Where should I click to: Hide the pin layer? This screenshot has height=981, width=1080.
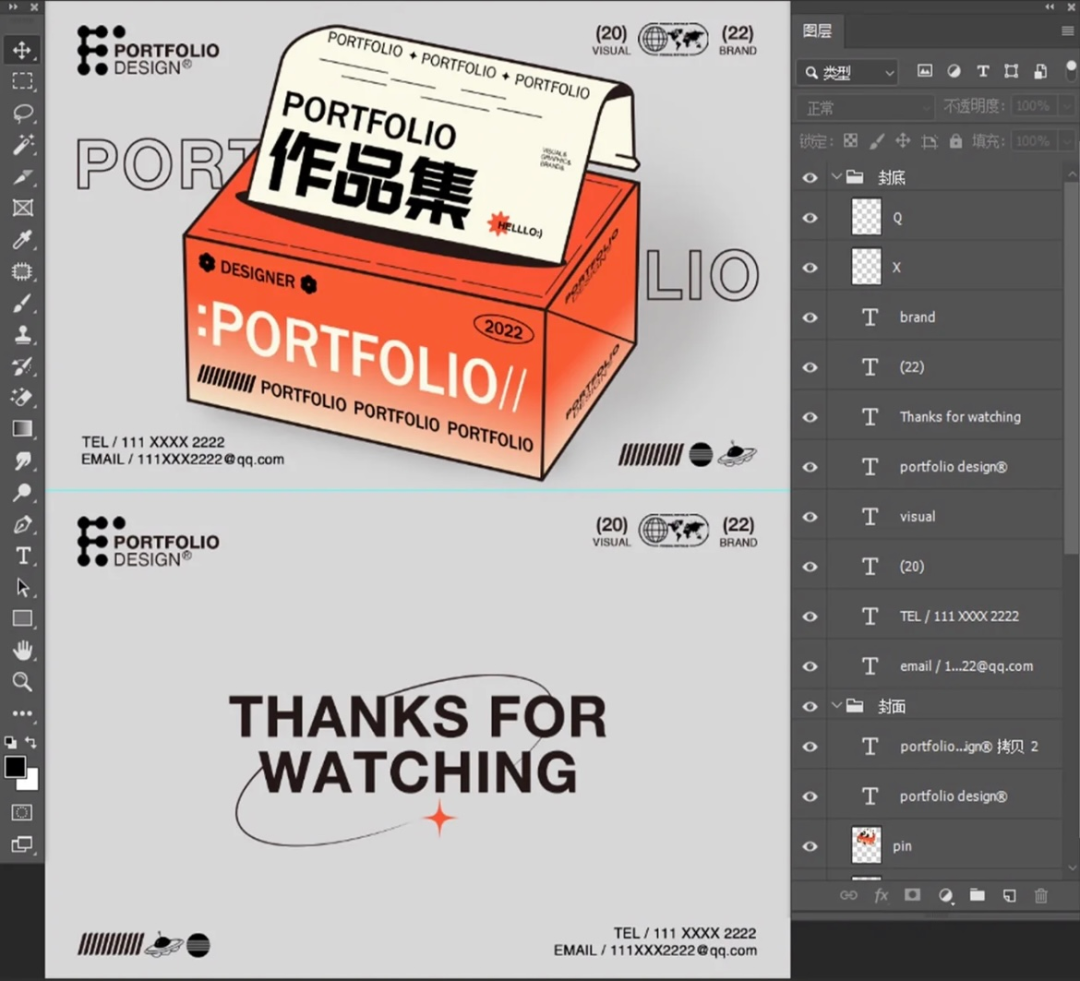click(810, 846)
